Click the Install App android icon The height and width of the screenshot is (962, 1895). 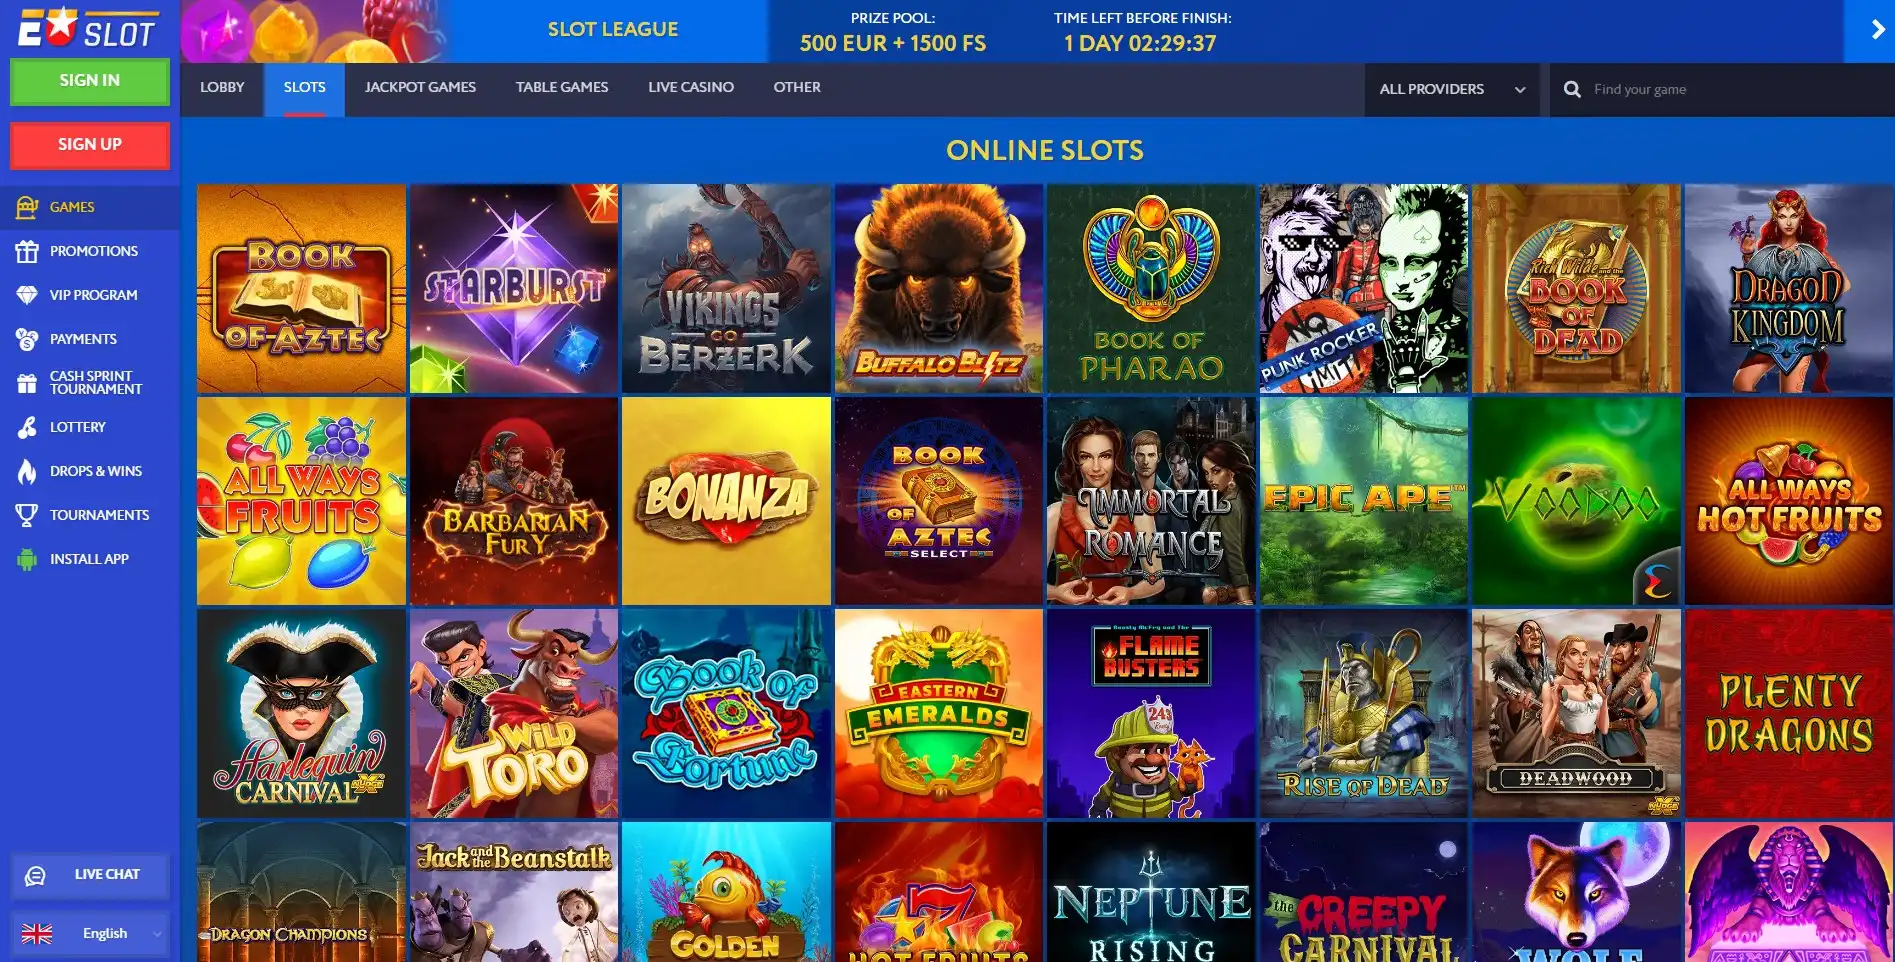[27, 559]
